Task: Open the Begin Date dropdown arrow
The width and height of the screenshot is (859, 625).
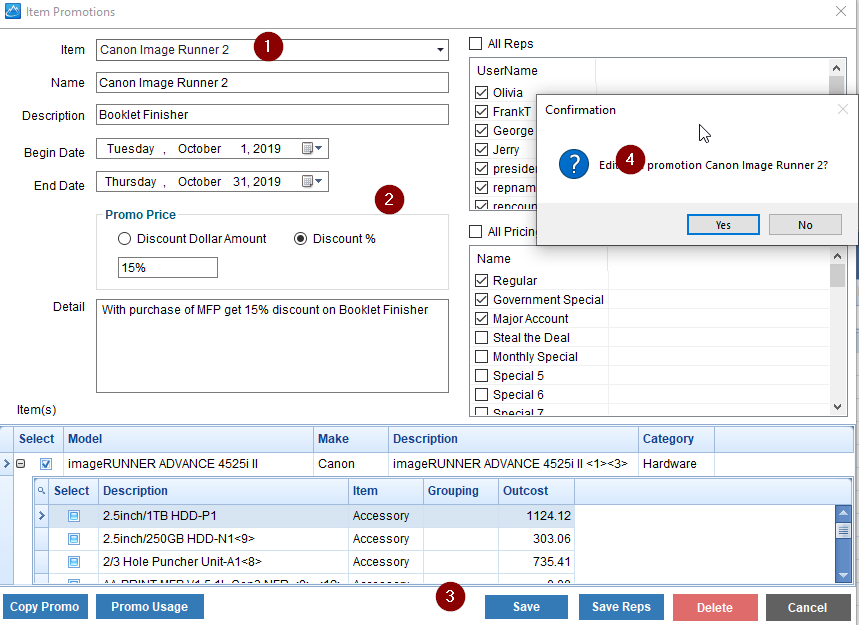Action: [x=319, y=148]
